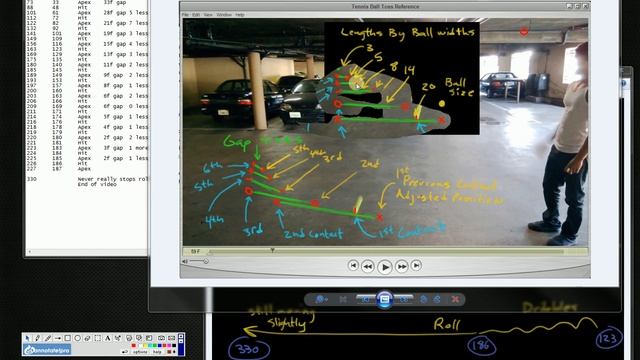Select the rectangle shape tool in Annotate!Pro
The height and width of the screenshot is (360, 640).
click(67, 338)
